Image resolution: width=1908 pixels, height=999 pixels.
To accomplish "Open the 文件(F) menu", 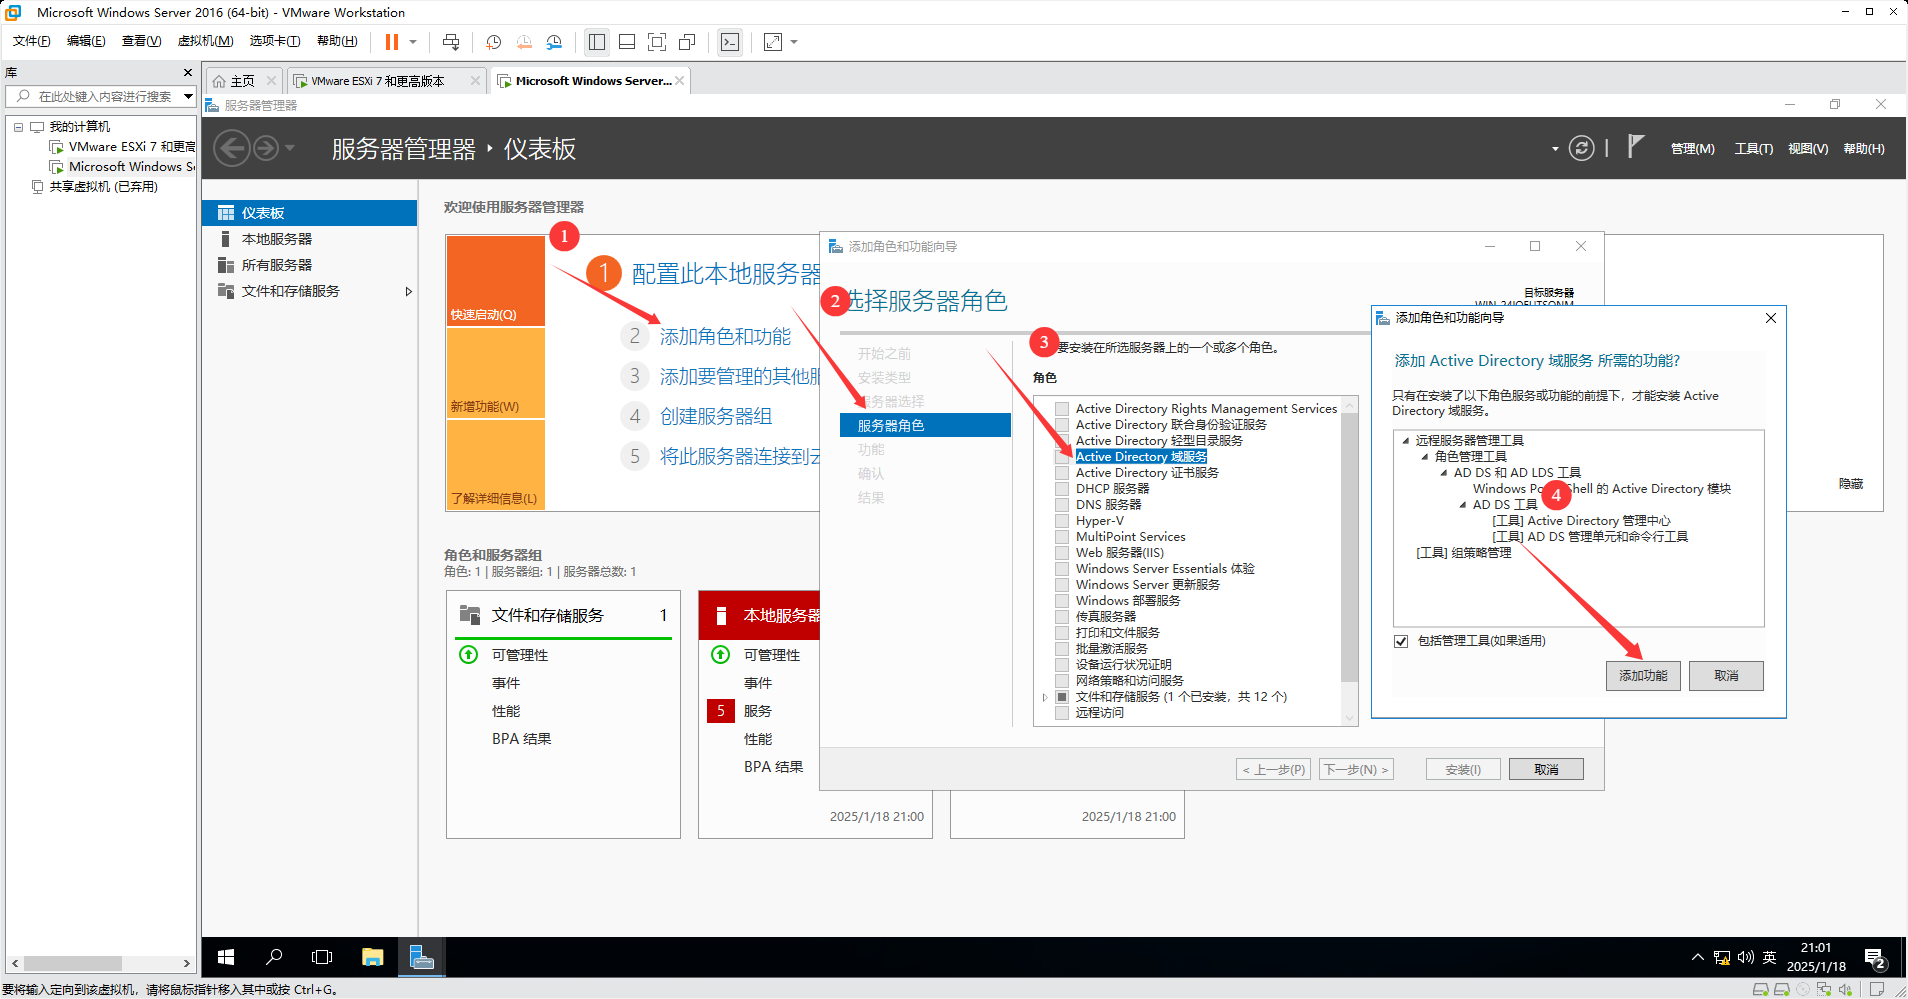I will tap(31, 41).
